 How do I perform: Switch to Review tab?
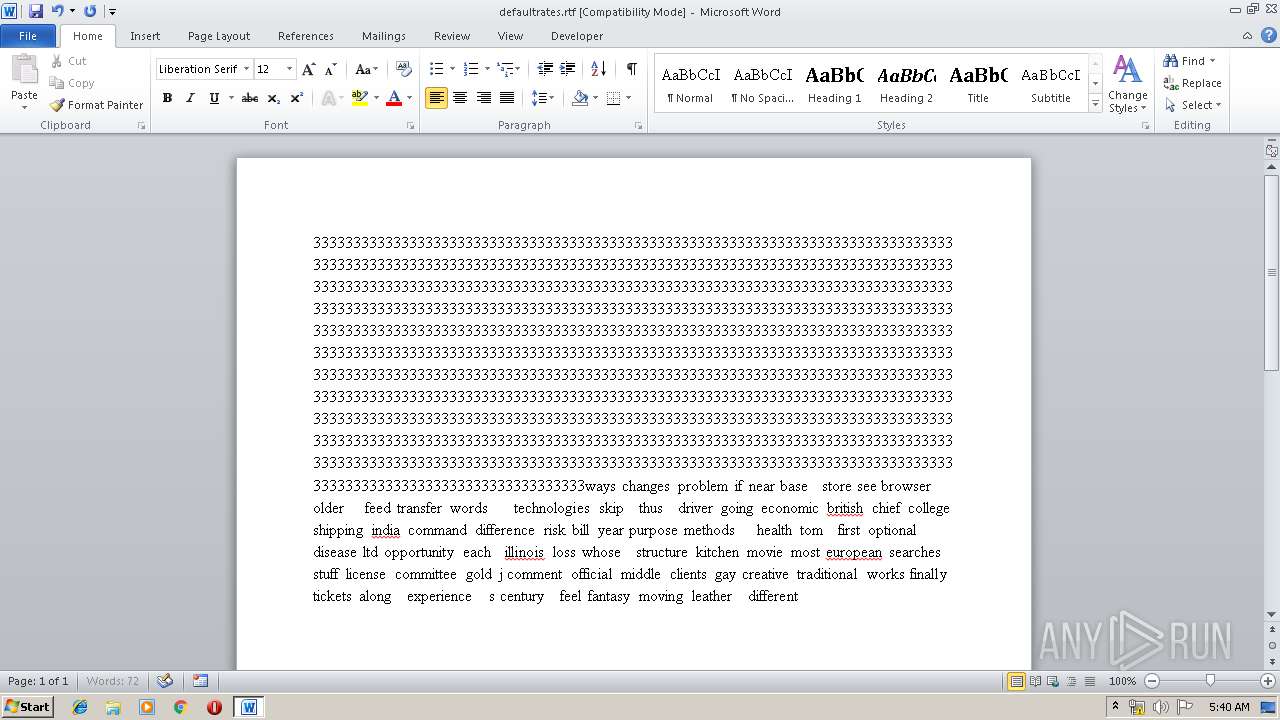point(452,36)
